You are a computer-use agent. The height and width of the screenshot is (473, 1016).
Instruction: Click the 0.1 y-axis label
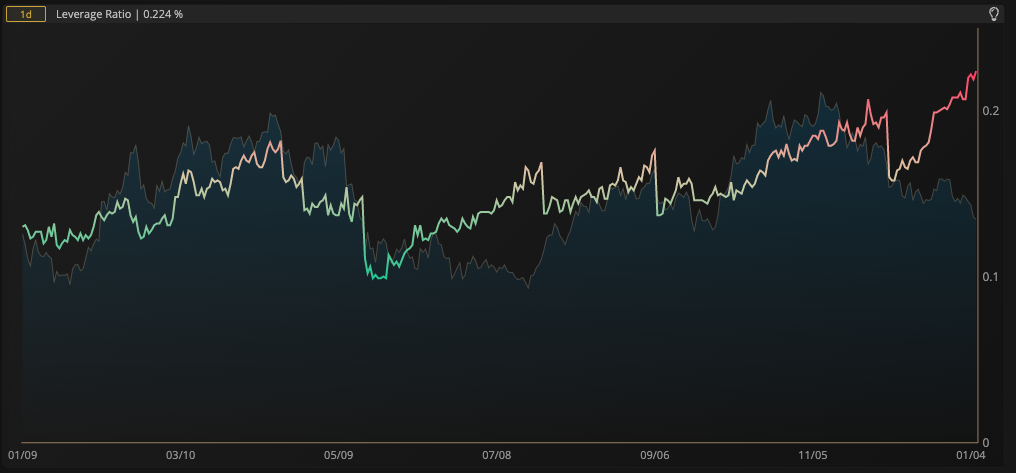[x=991, y=277]
